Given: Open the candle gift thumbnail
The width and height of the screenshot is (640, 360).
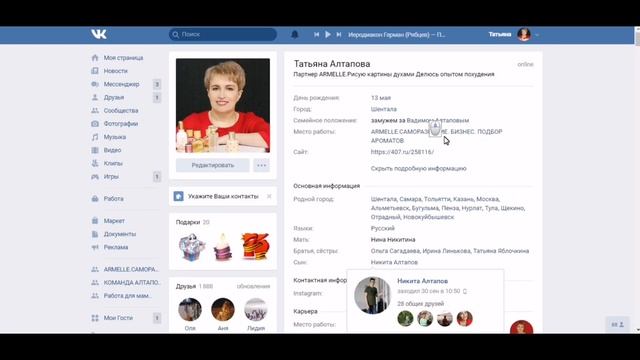Looking at the screenshot, I should (223, 247).
